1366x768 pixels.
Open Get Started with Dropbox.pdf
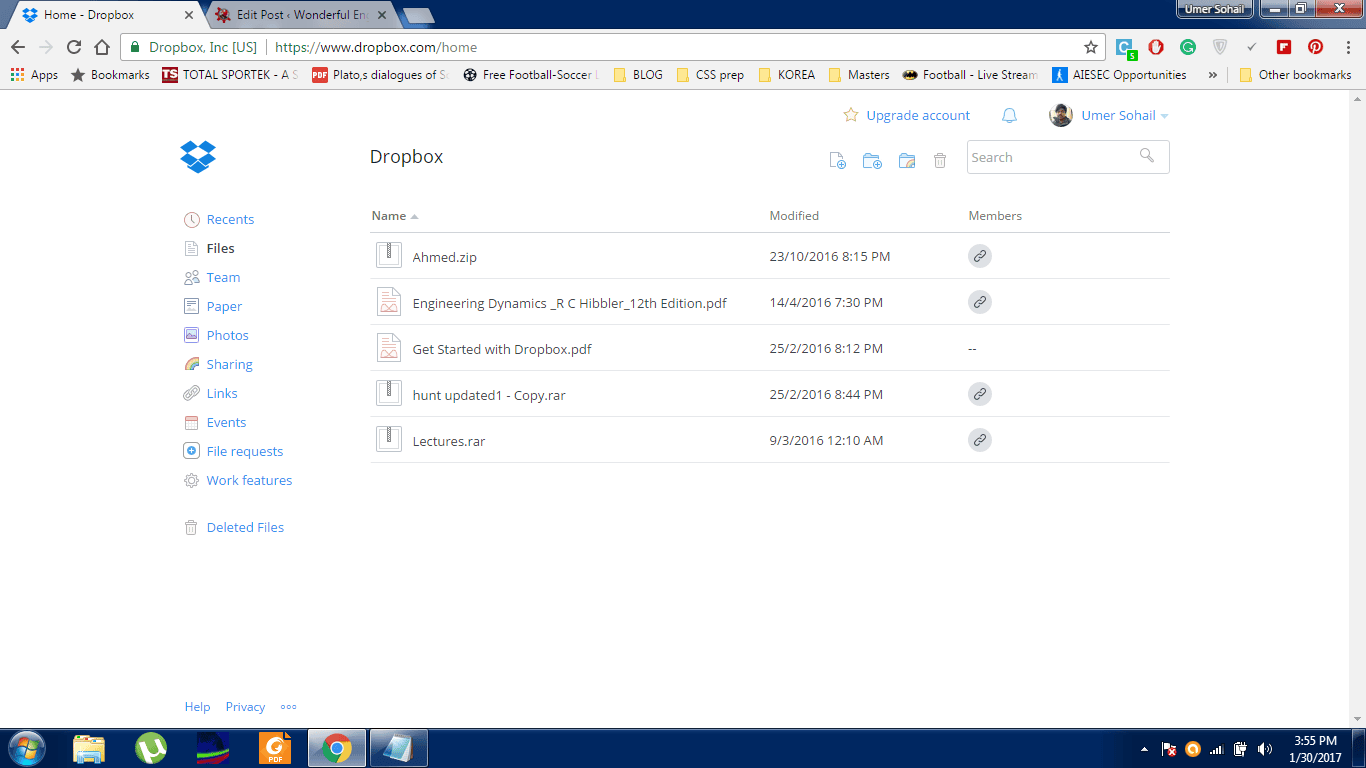(501, 350)
